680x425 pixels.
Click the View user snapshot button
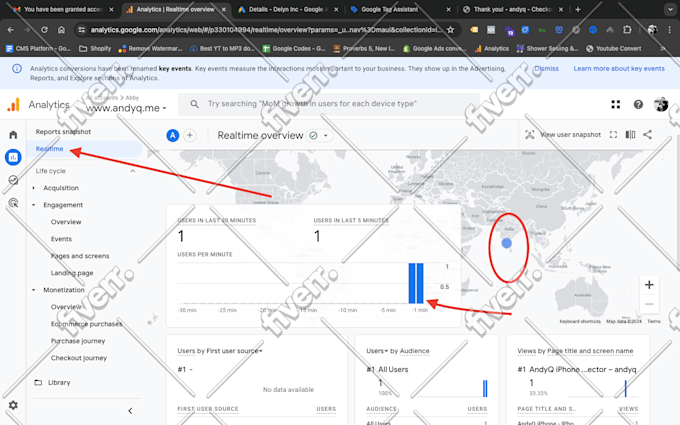563,135
